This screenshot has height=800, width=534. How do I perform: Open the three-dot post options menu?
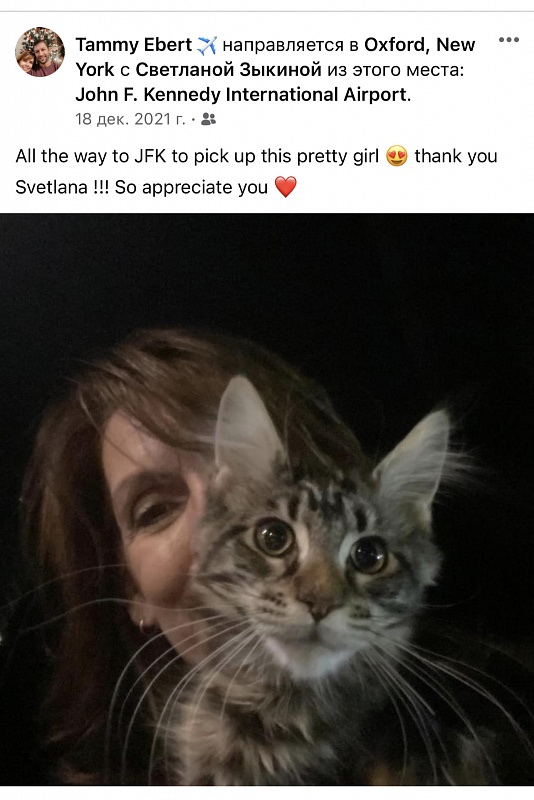[x=508, y=40]
